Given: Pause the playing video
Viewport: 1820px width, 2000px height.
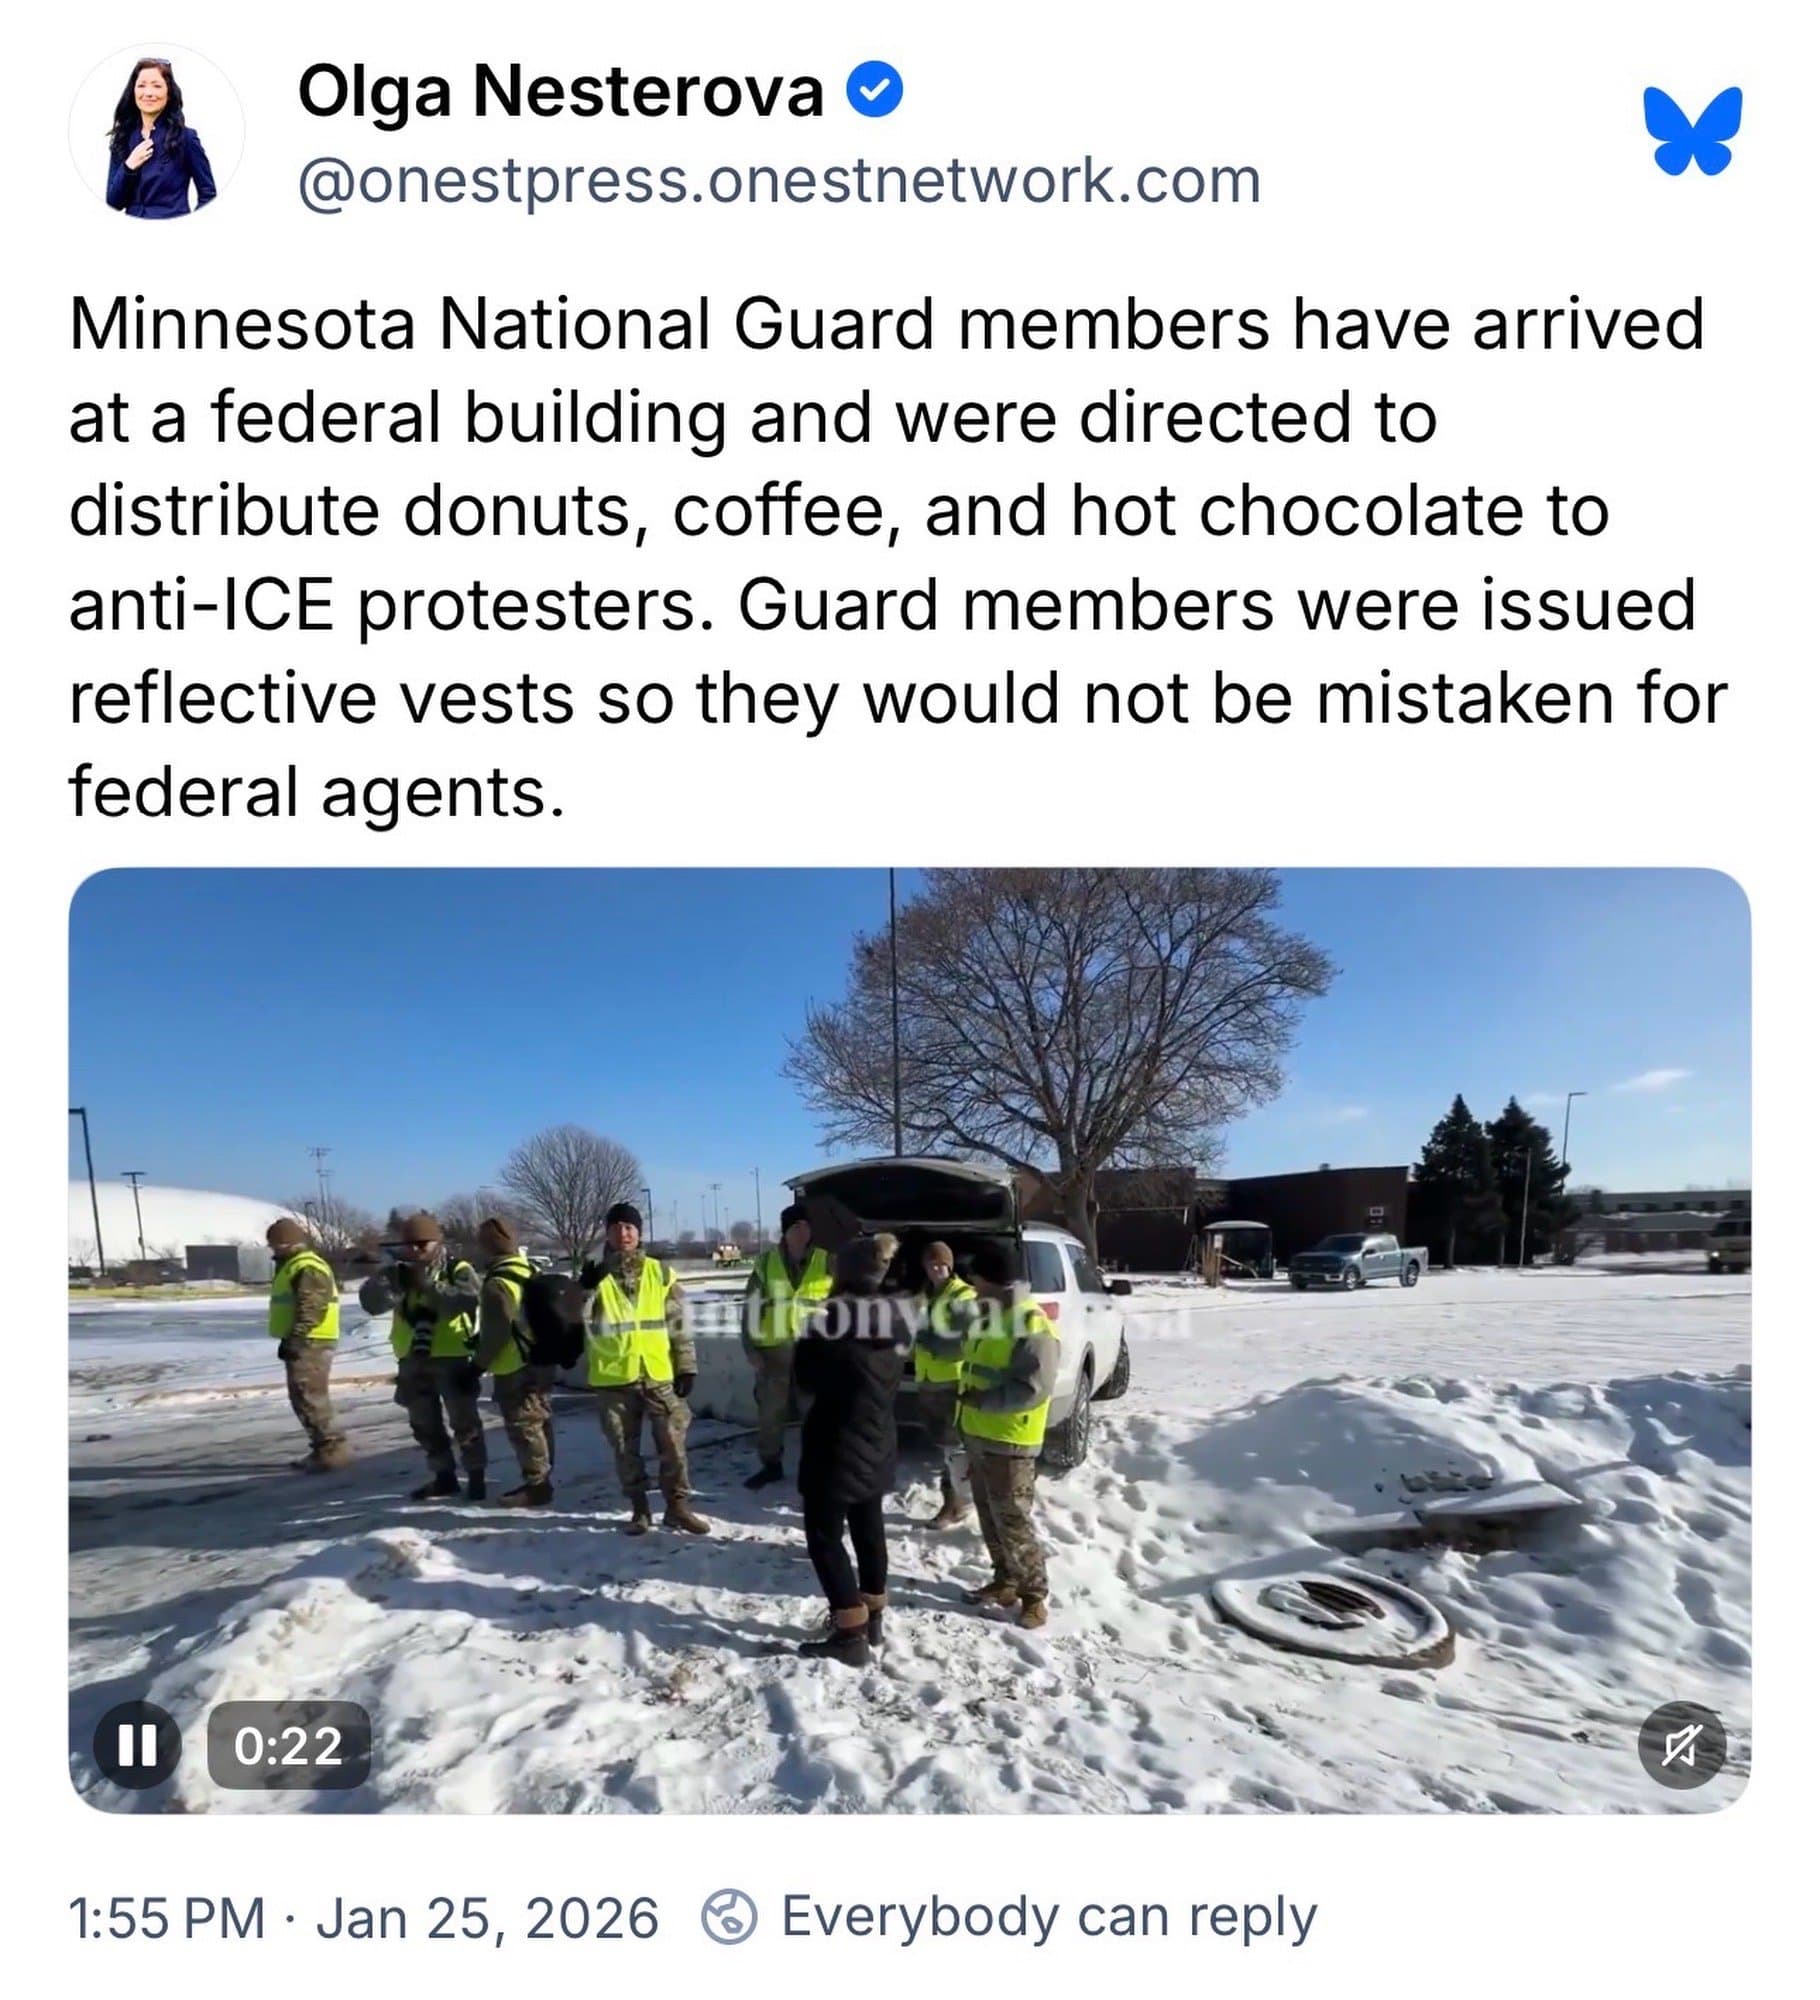Looking at the screenshot, I should [137, 1745].
